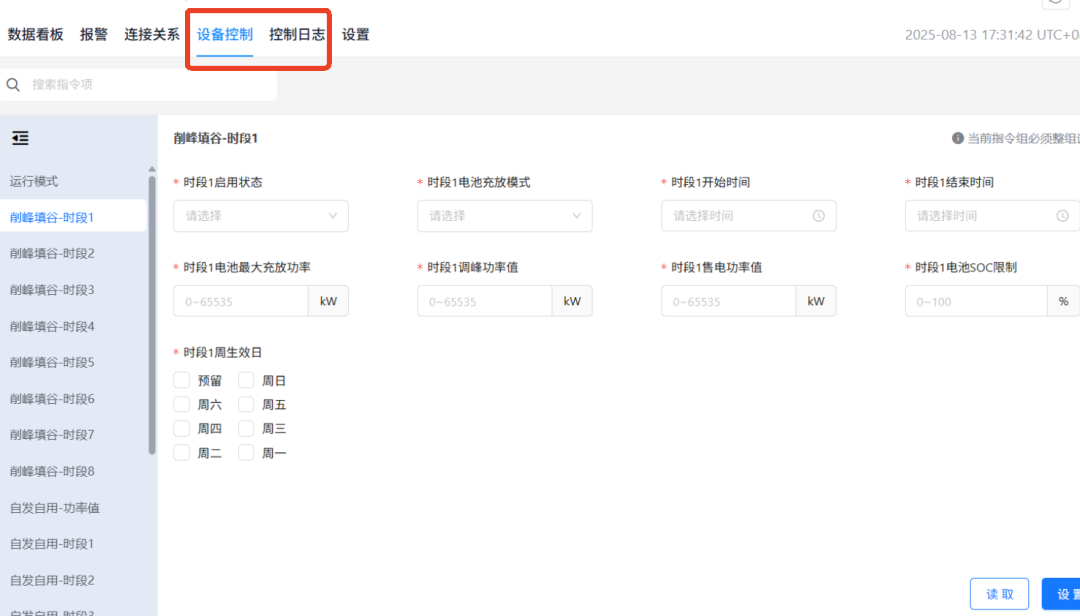Click the blue 设置 submit button

pyautogui.click(x=1060, y=594)
